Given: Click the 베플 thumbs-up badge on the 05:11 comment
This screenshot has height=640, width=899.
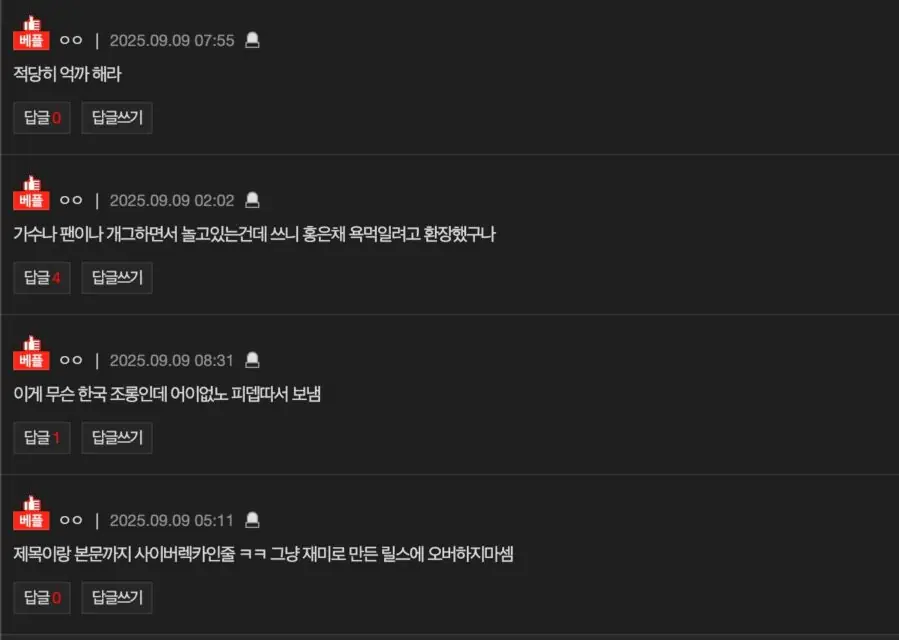Looking at the screenshot, I should point(31,513).
